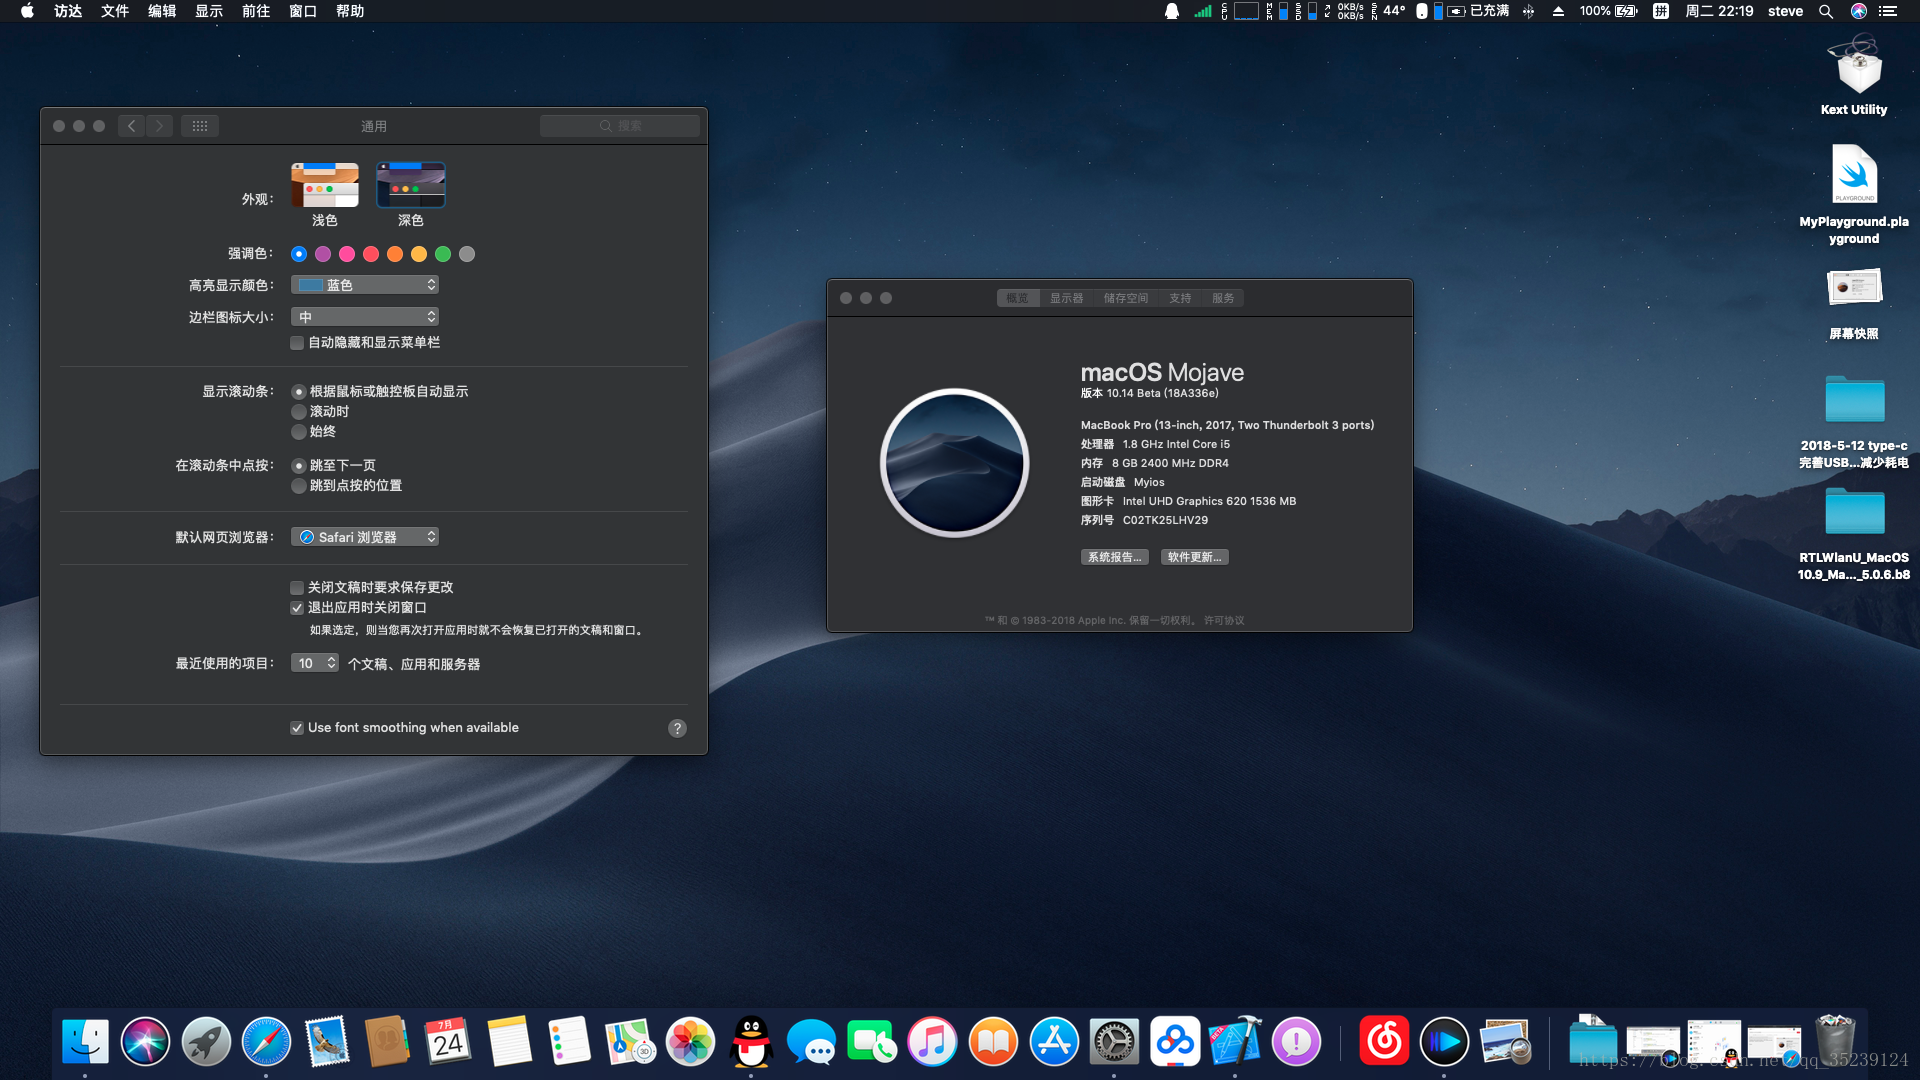1920x1080 pixels.
Task: Open Maps icon in dock
Action: click(630, 1042)
